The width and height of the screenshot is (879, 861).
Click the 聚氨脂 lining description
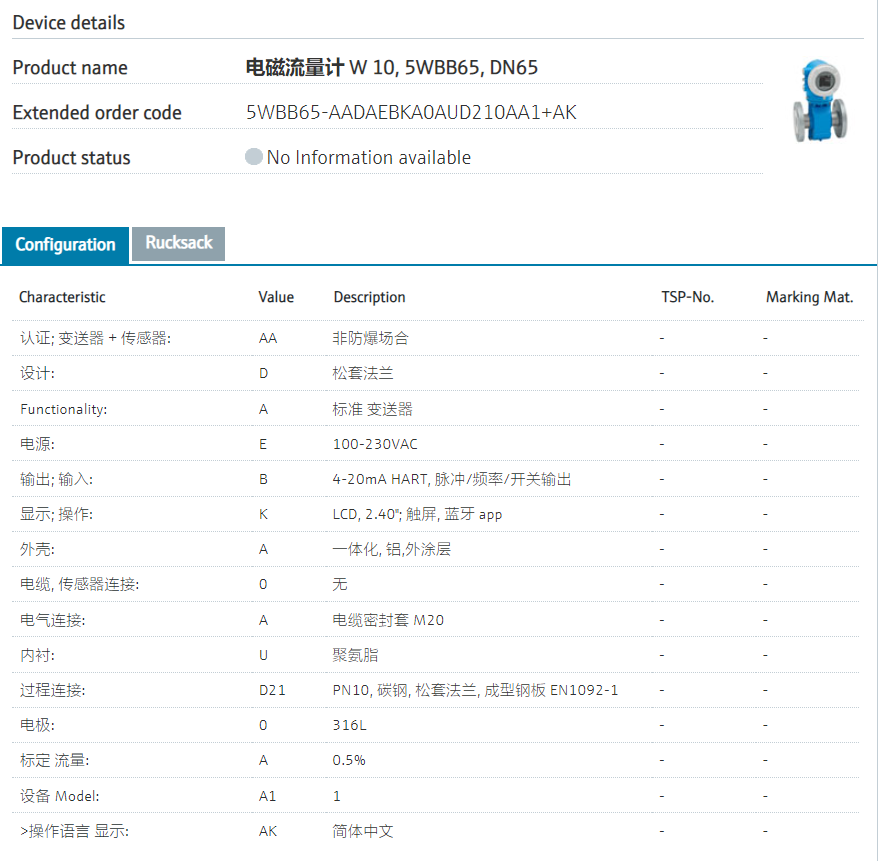[355, 655]
